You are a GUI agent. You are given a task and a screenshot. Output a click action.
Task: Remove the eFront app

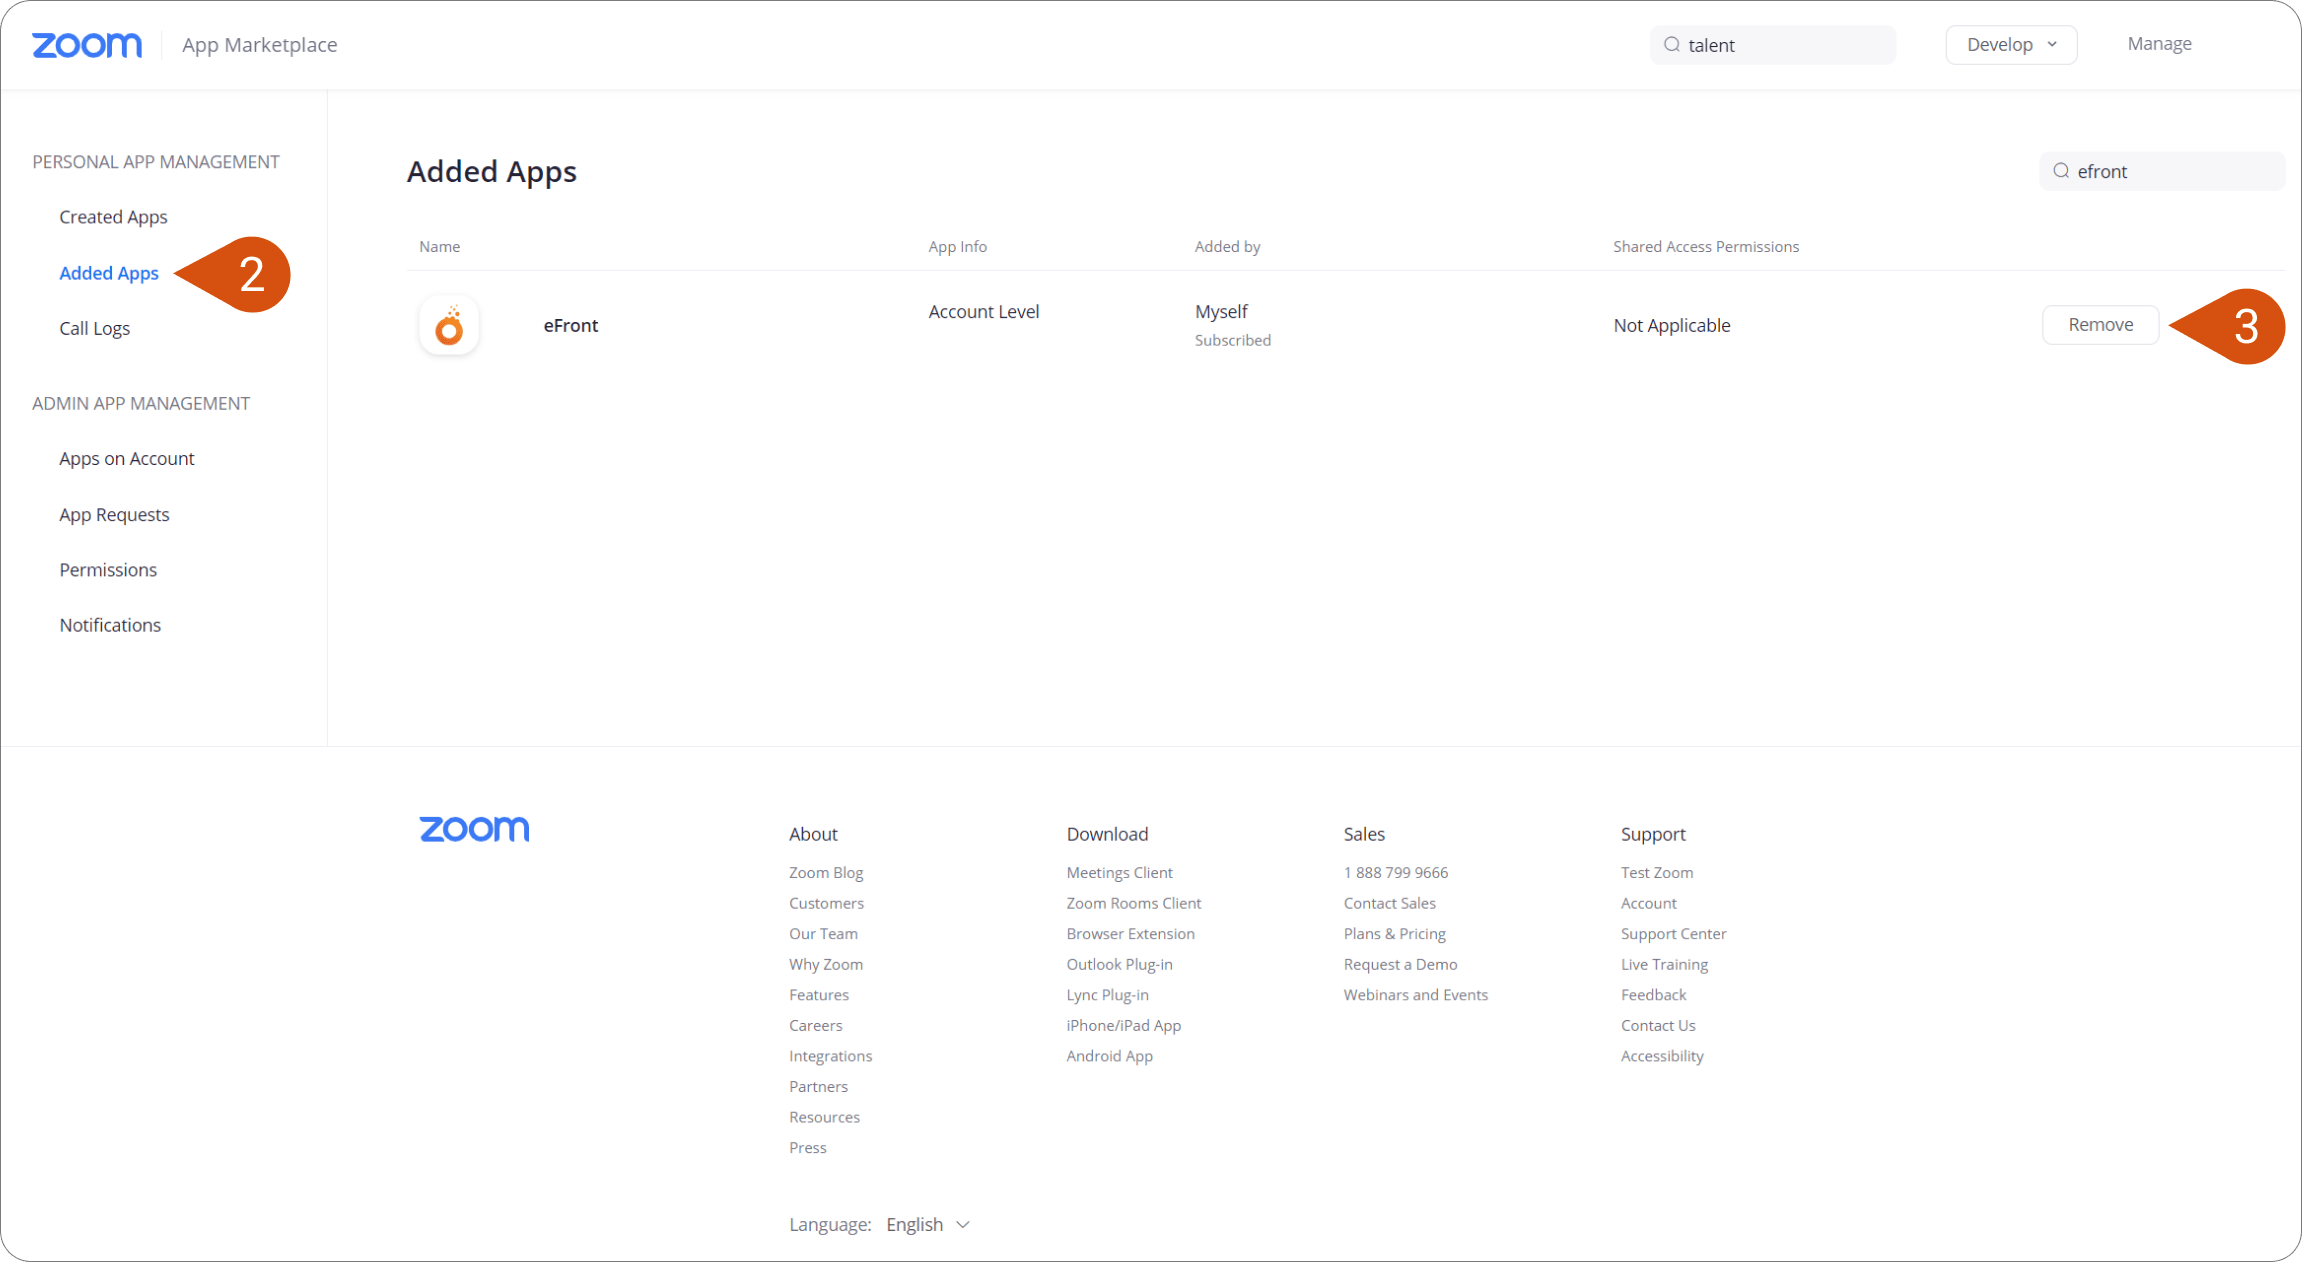pyautogui.click(x=2100, y=325)
